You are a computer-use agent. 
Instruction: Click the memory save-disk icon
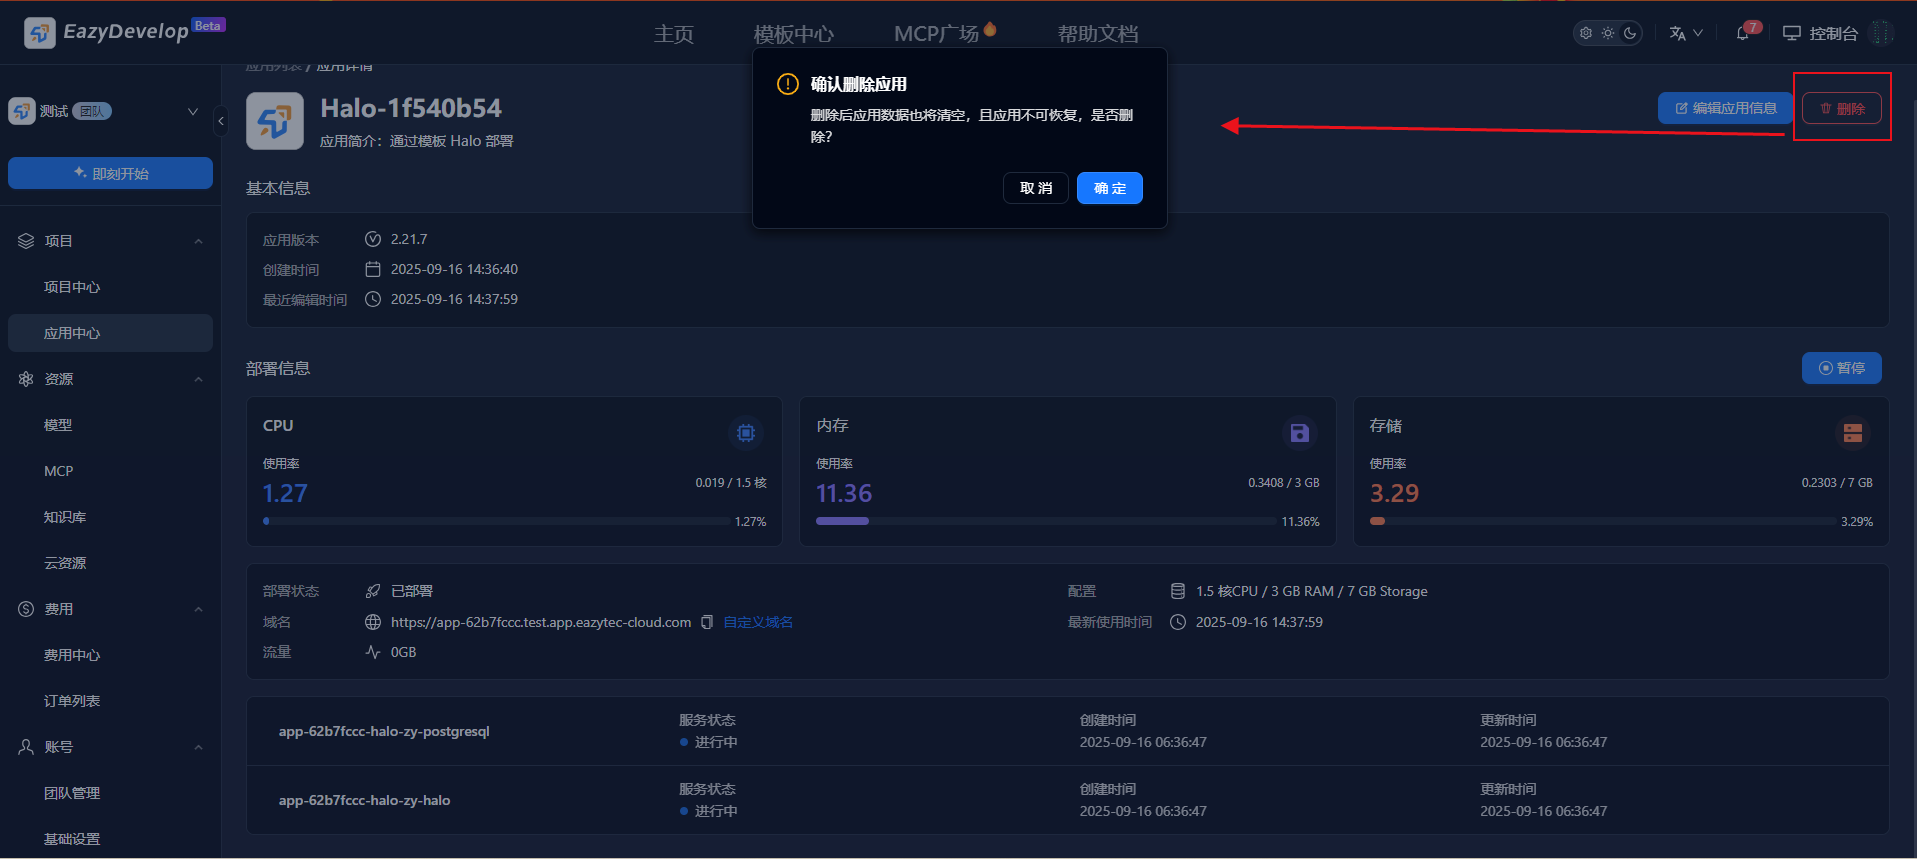point(1299,433)
